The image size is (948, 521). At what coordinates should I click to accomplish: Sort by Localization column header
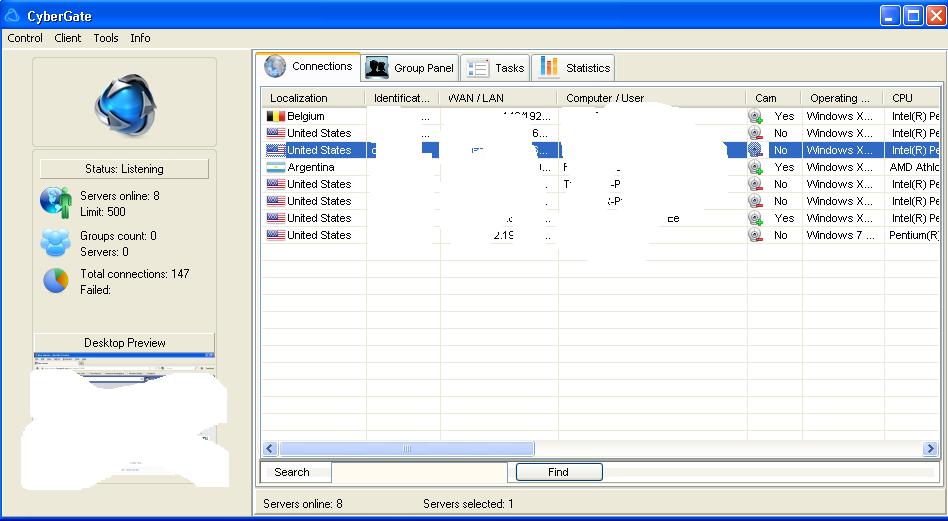click(313, 98)
